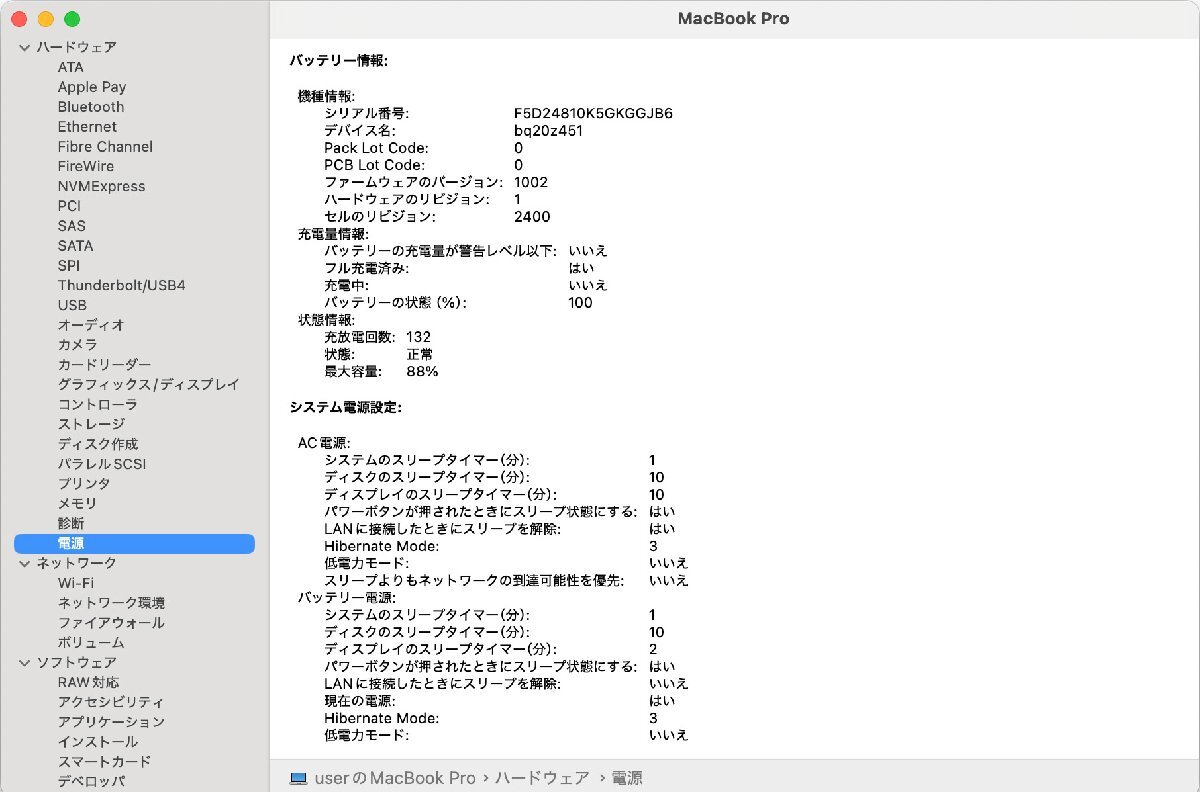Click the システム電源設定 heading
Screen dimensions: 1200x792
[345, 407]
